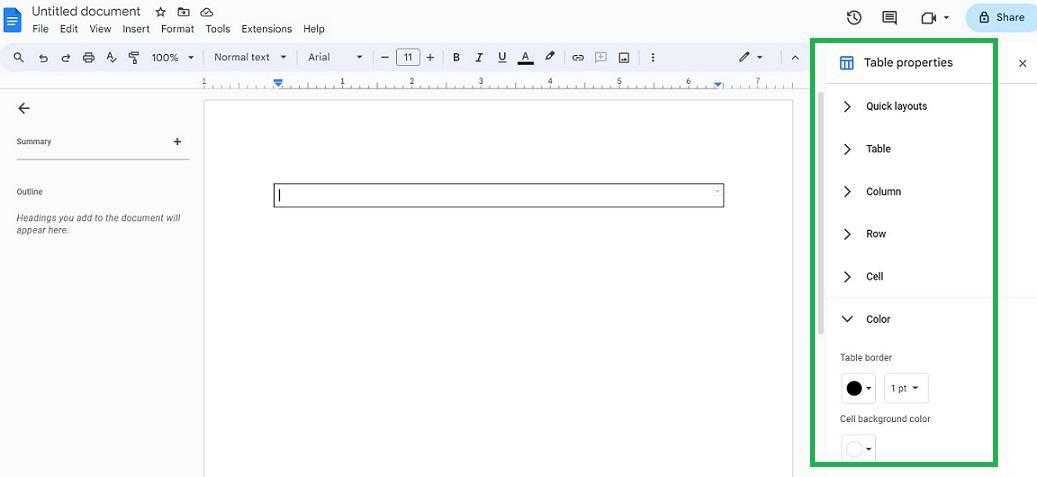The image size is (1037, 477).
Task: Select the paint format tool
Action: pyautogui.click(x=134, y=58)
